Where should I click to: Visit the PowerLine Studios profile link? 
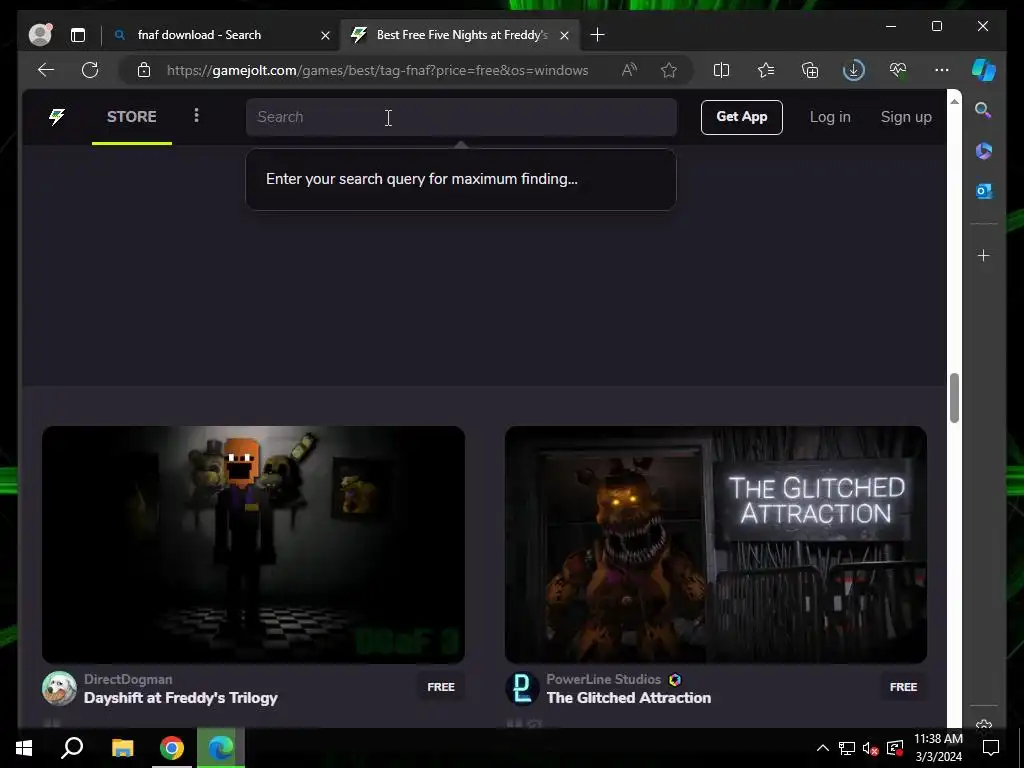pos(603,679)
